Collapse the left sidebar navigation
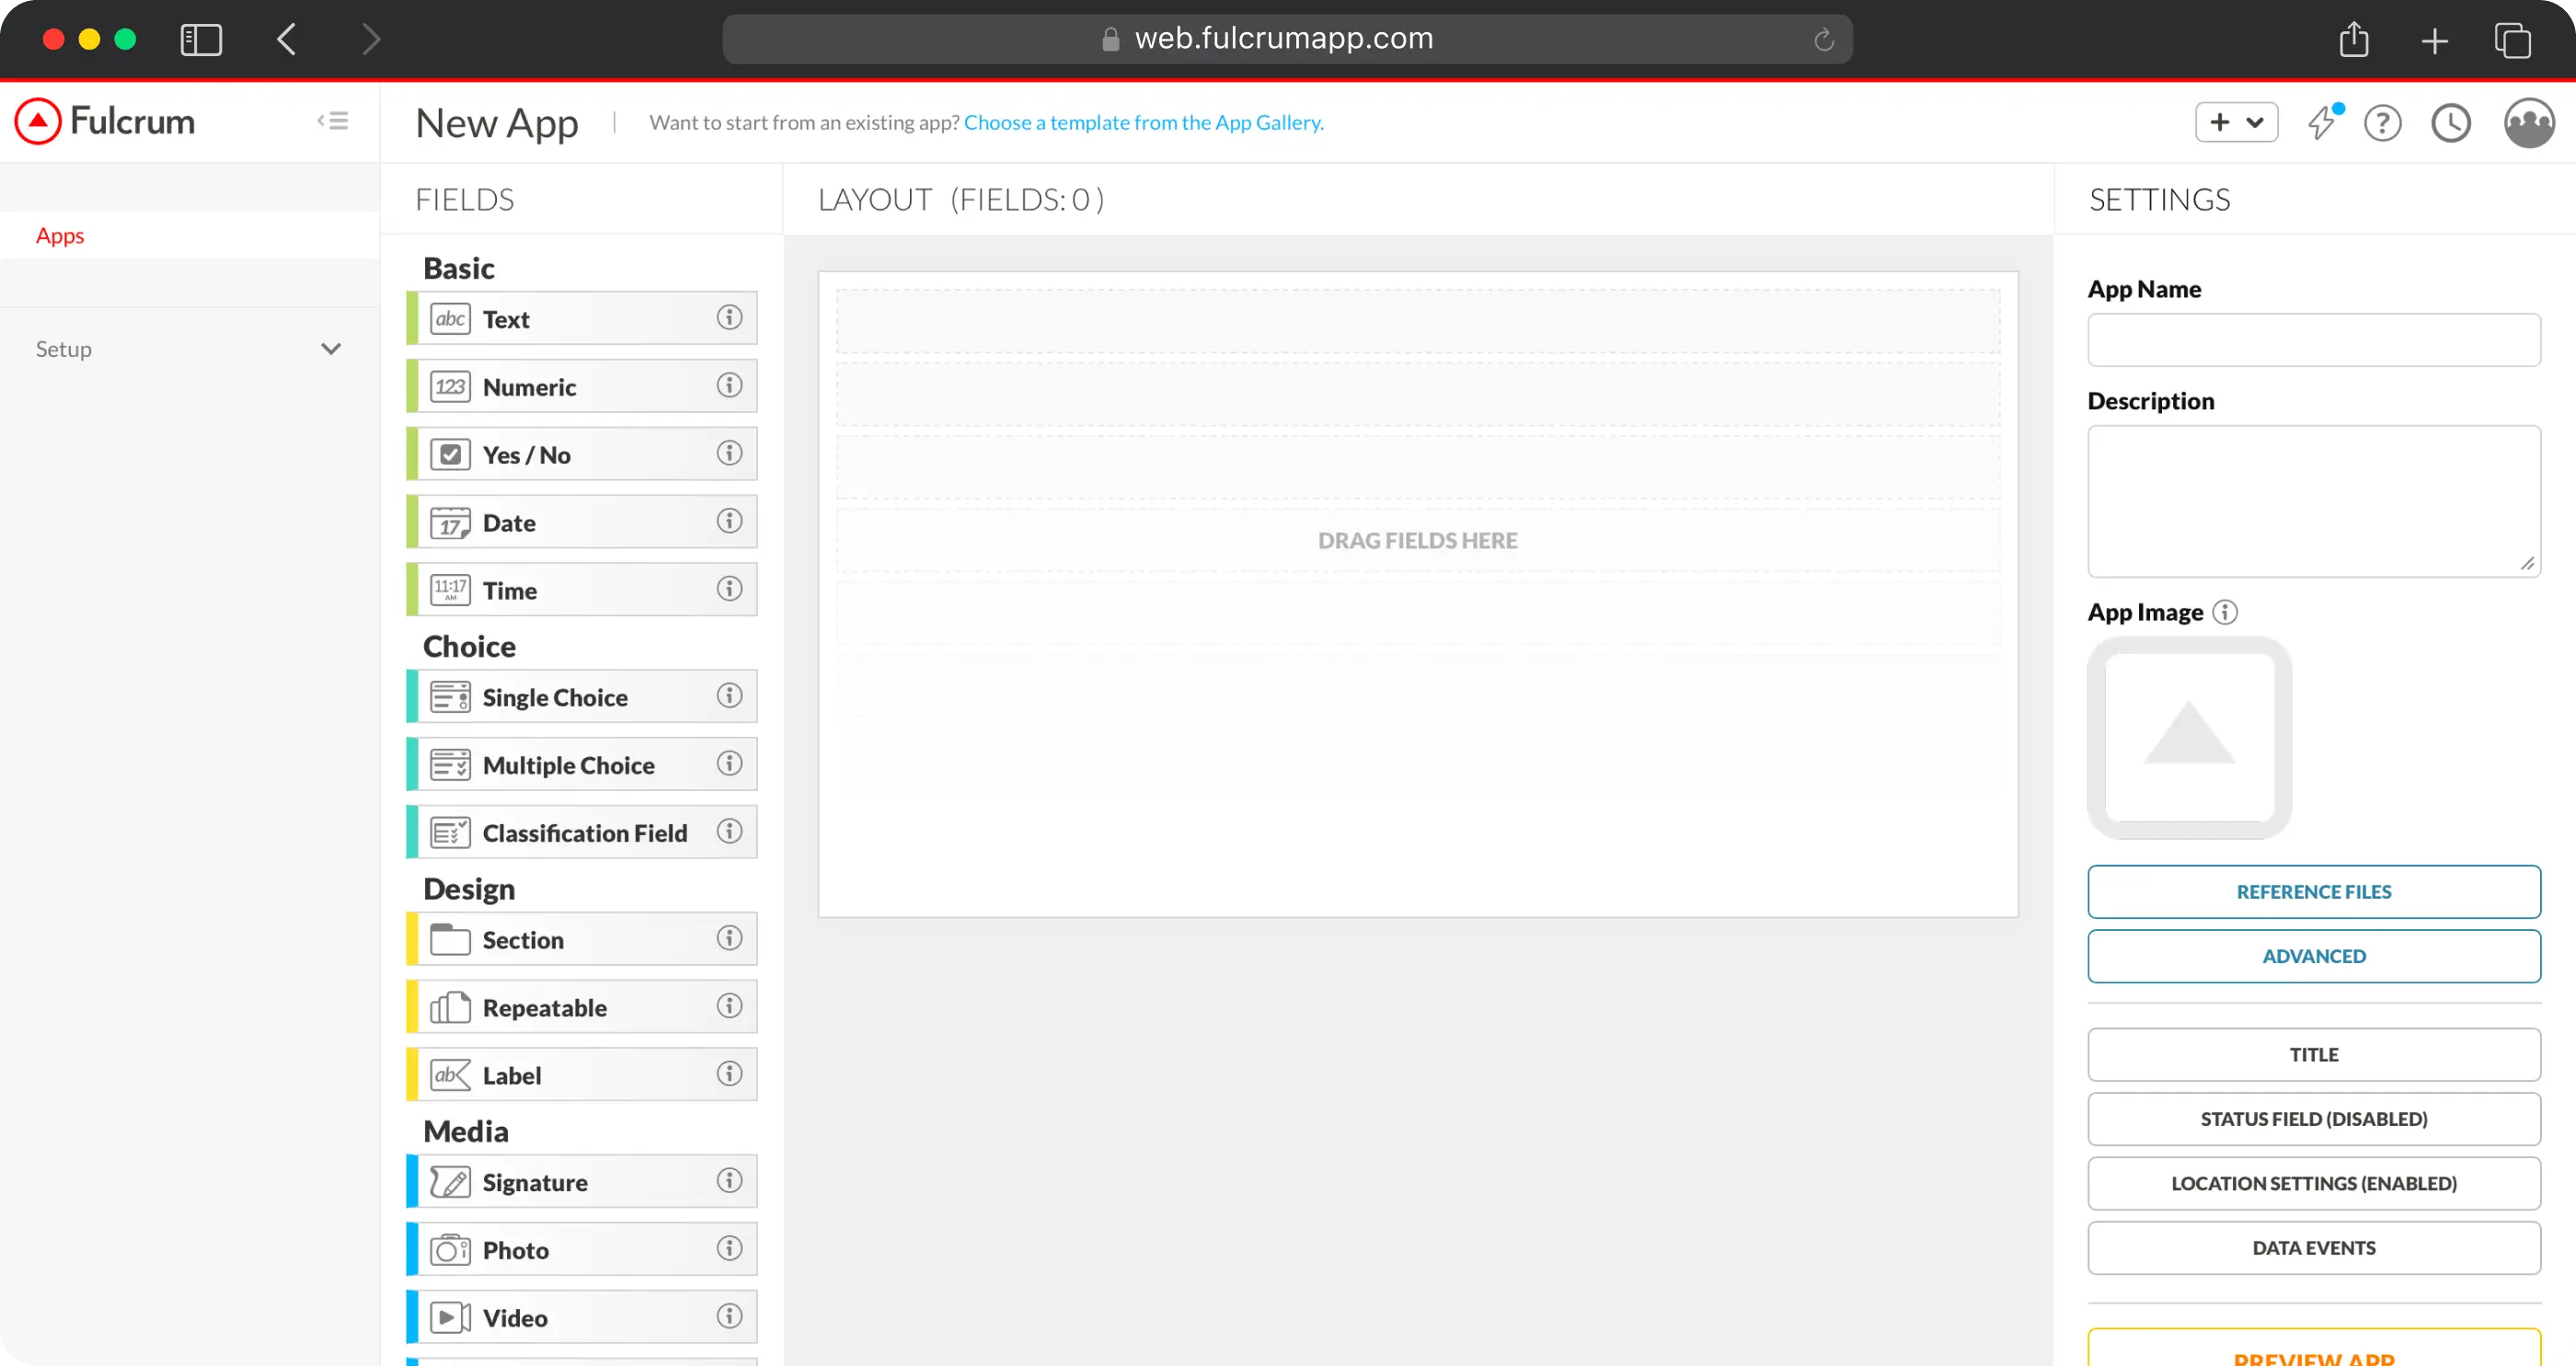The image size is (2576, 1366). (x=333, y=121)
